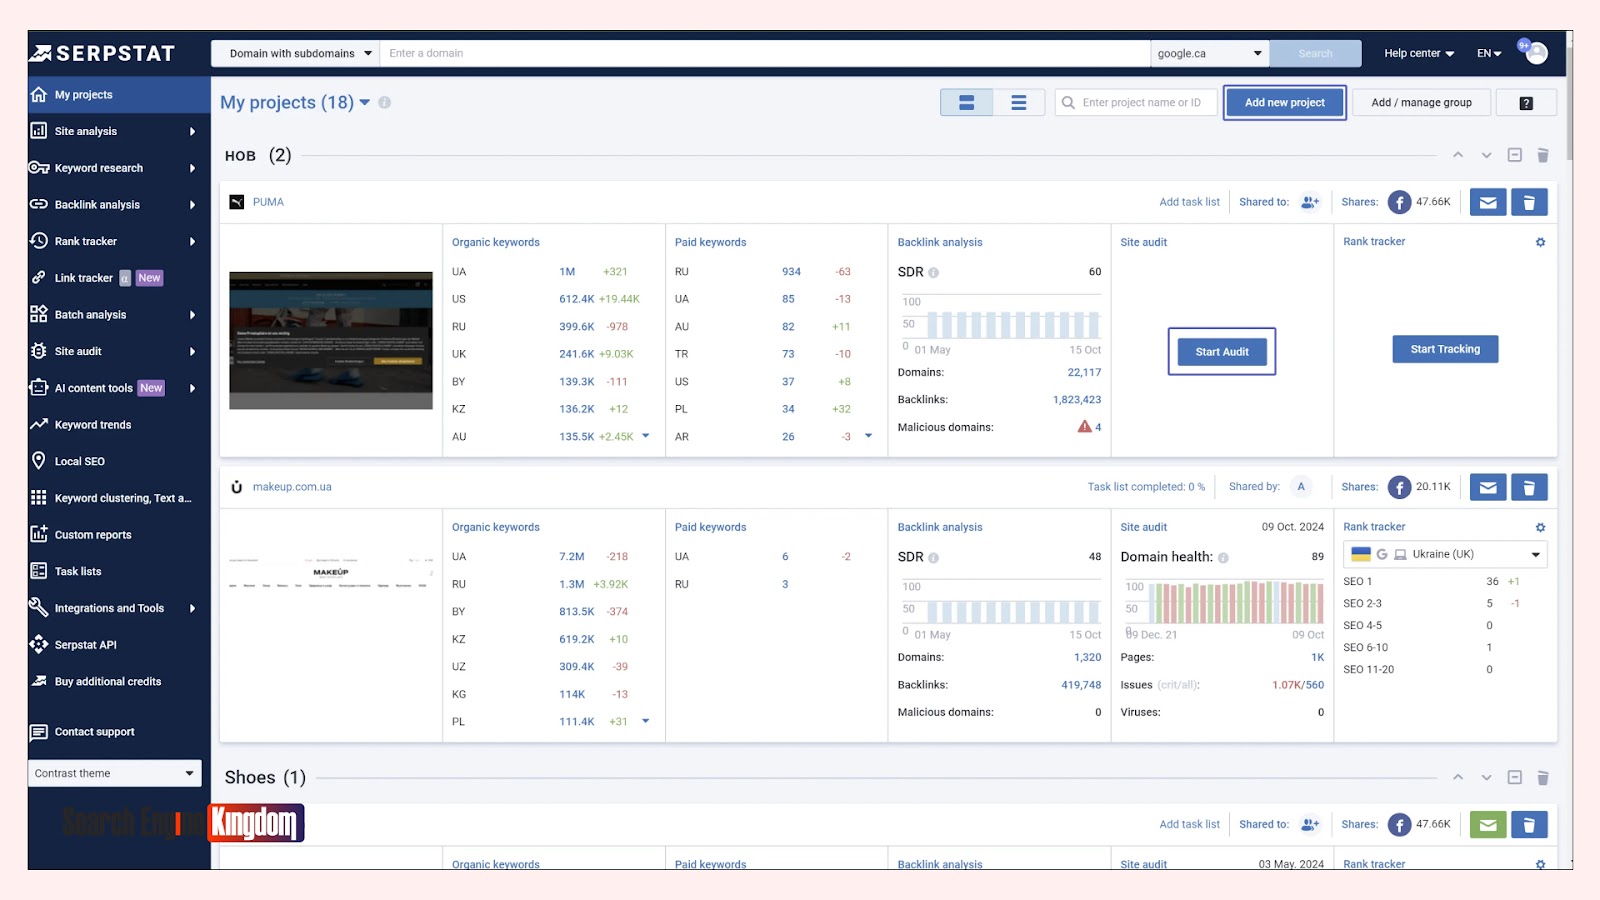
Task: Click Integrations and Tools wrench icon
Action: click(39, 608)
